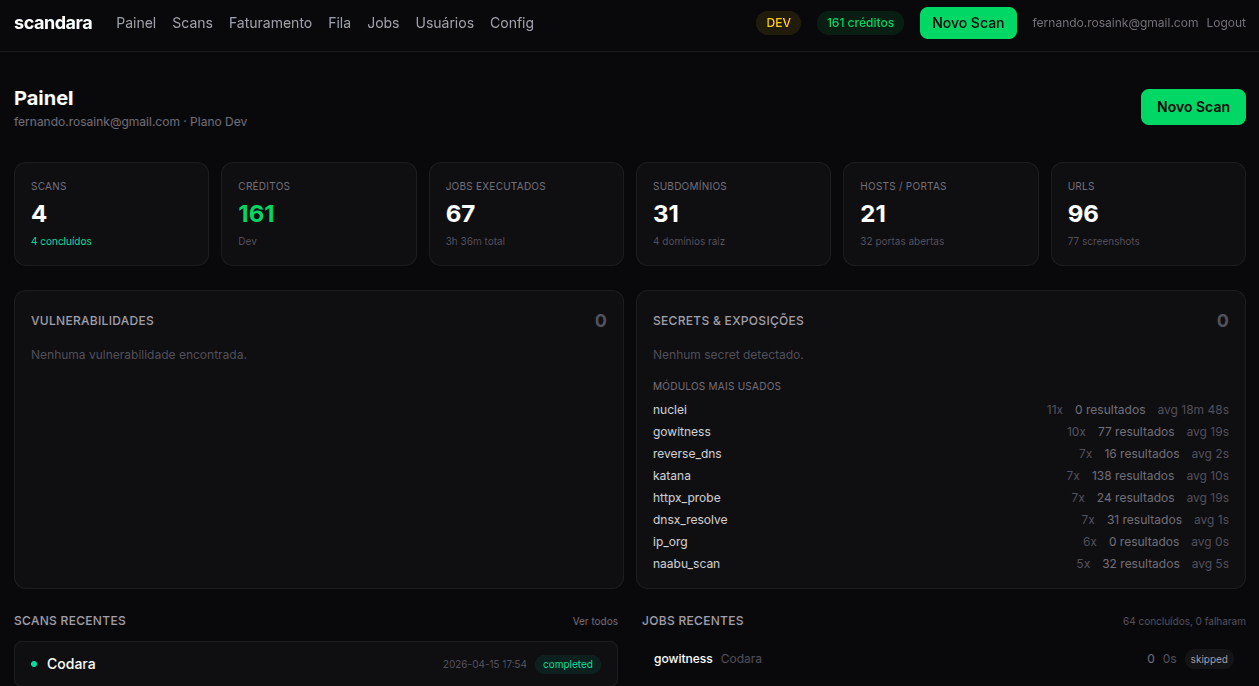Open the Fila queue page

point(339,22)
